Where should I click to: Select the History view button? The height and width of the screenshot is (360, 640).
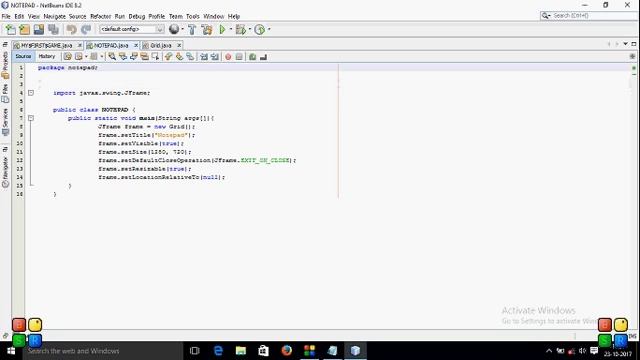click(x=47, y=56)
